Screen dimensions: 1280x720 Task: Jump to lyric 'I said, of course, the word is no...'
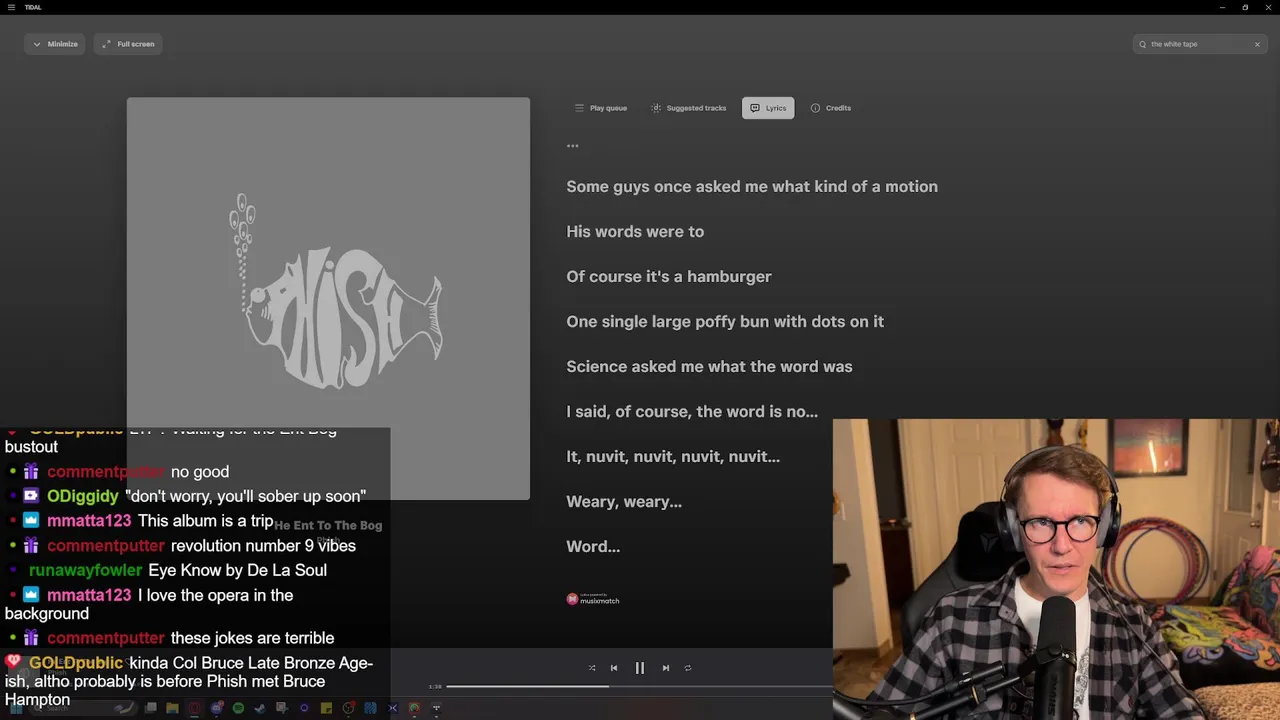[x=692, y=412]
